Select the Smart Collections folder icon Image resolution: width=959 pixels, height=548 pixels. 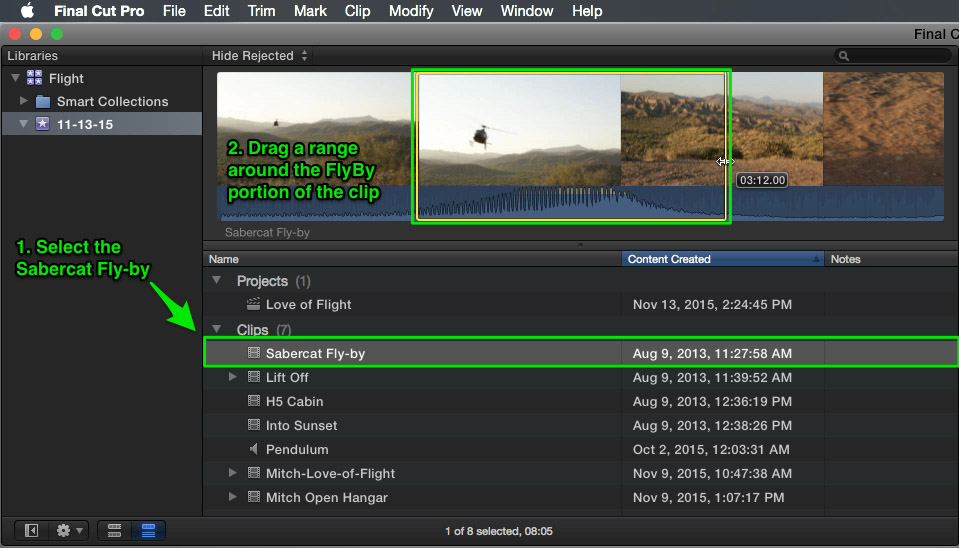[x=42, y=102]
